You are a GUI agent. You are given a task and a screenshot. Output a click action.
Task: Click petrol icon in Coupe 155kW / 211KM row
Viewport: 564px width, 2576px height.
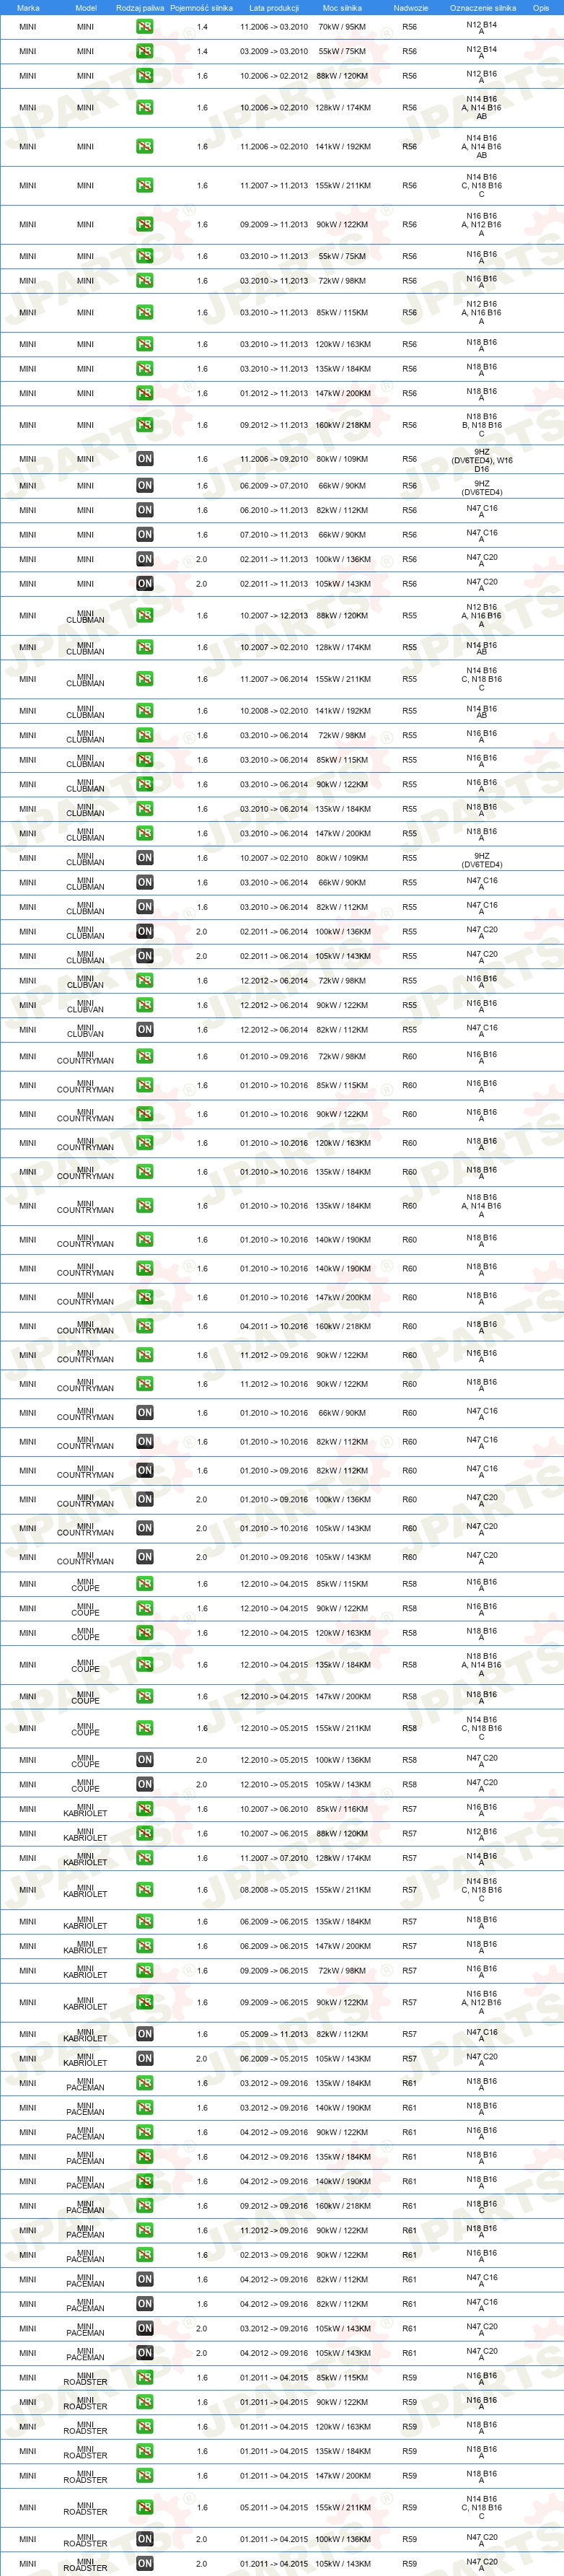pyautogui.click(x=145, y=1728)
